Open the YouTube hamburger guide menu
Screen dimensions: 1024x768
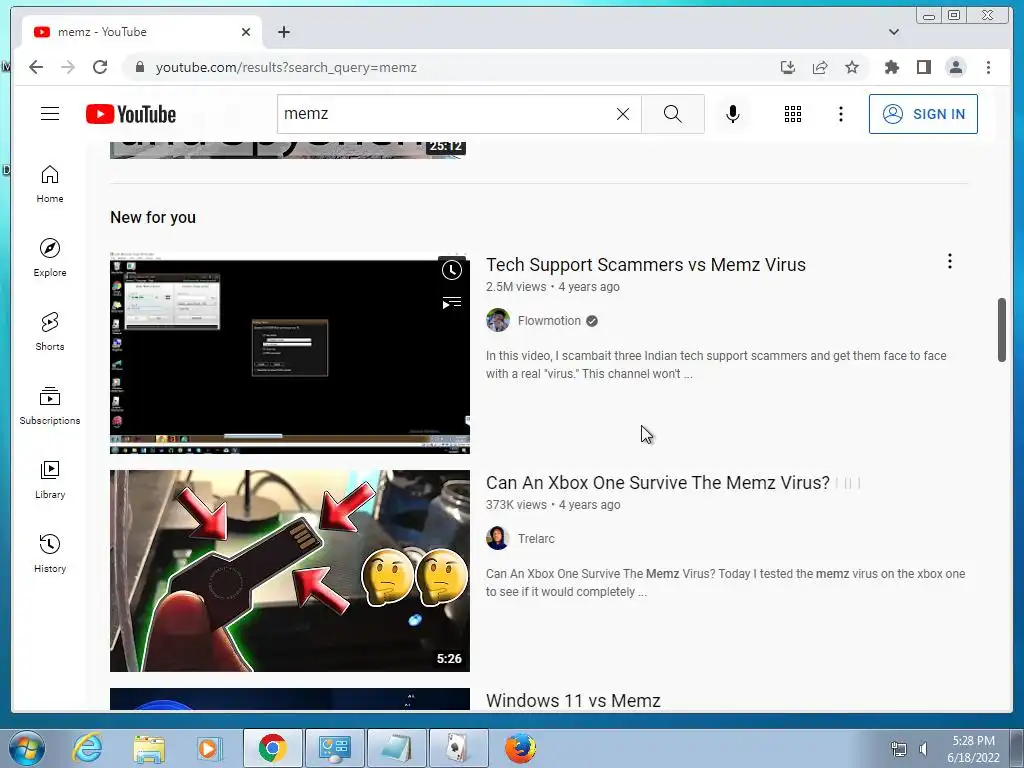pyautogui.click(x=50, y=114)
